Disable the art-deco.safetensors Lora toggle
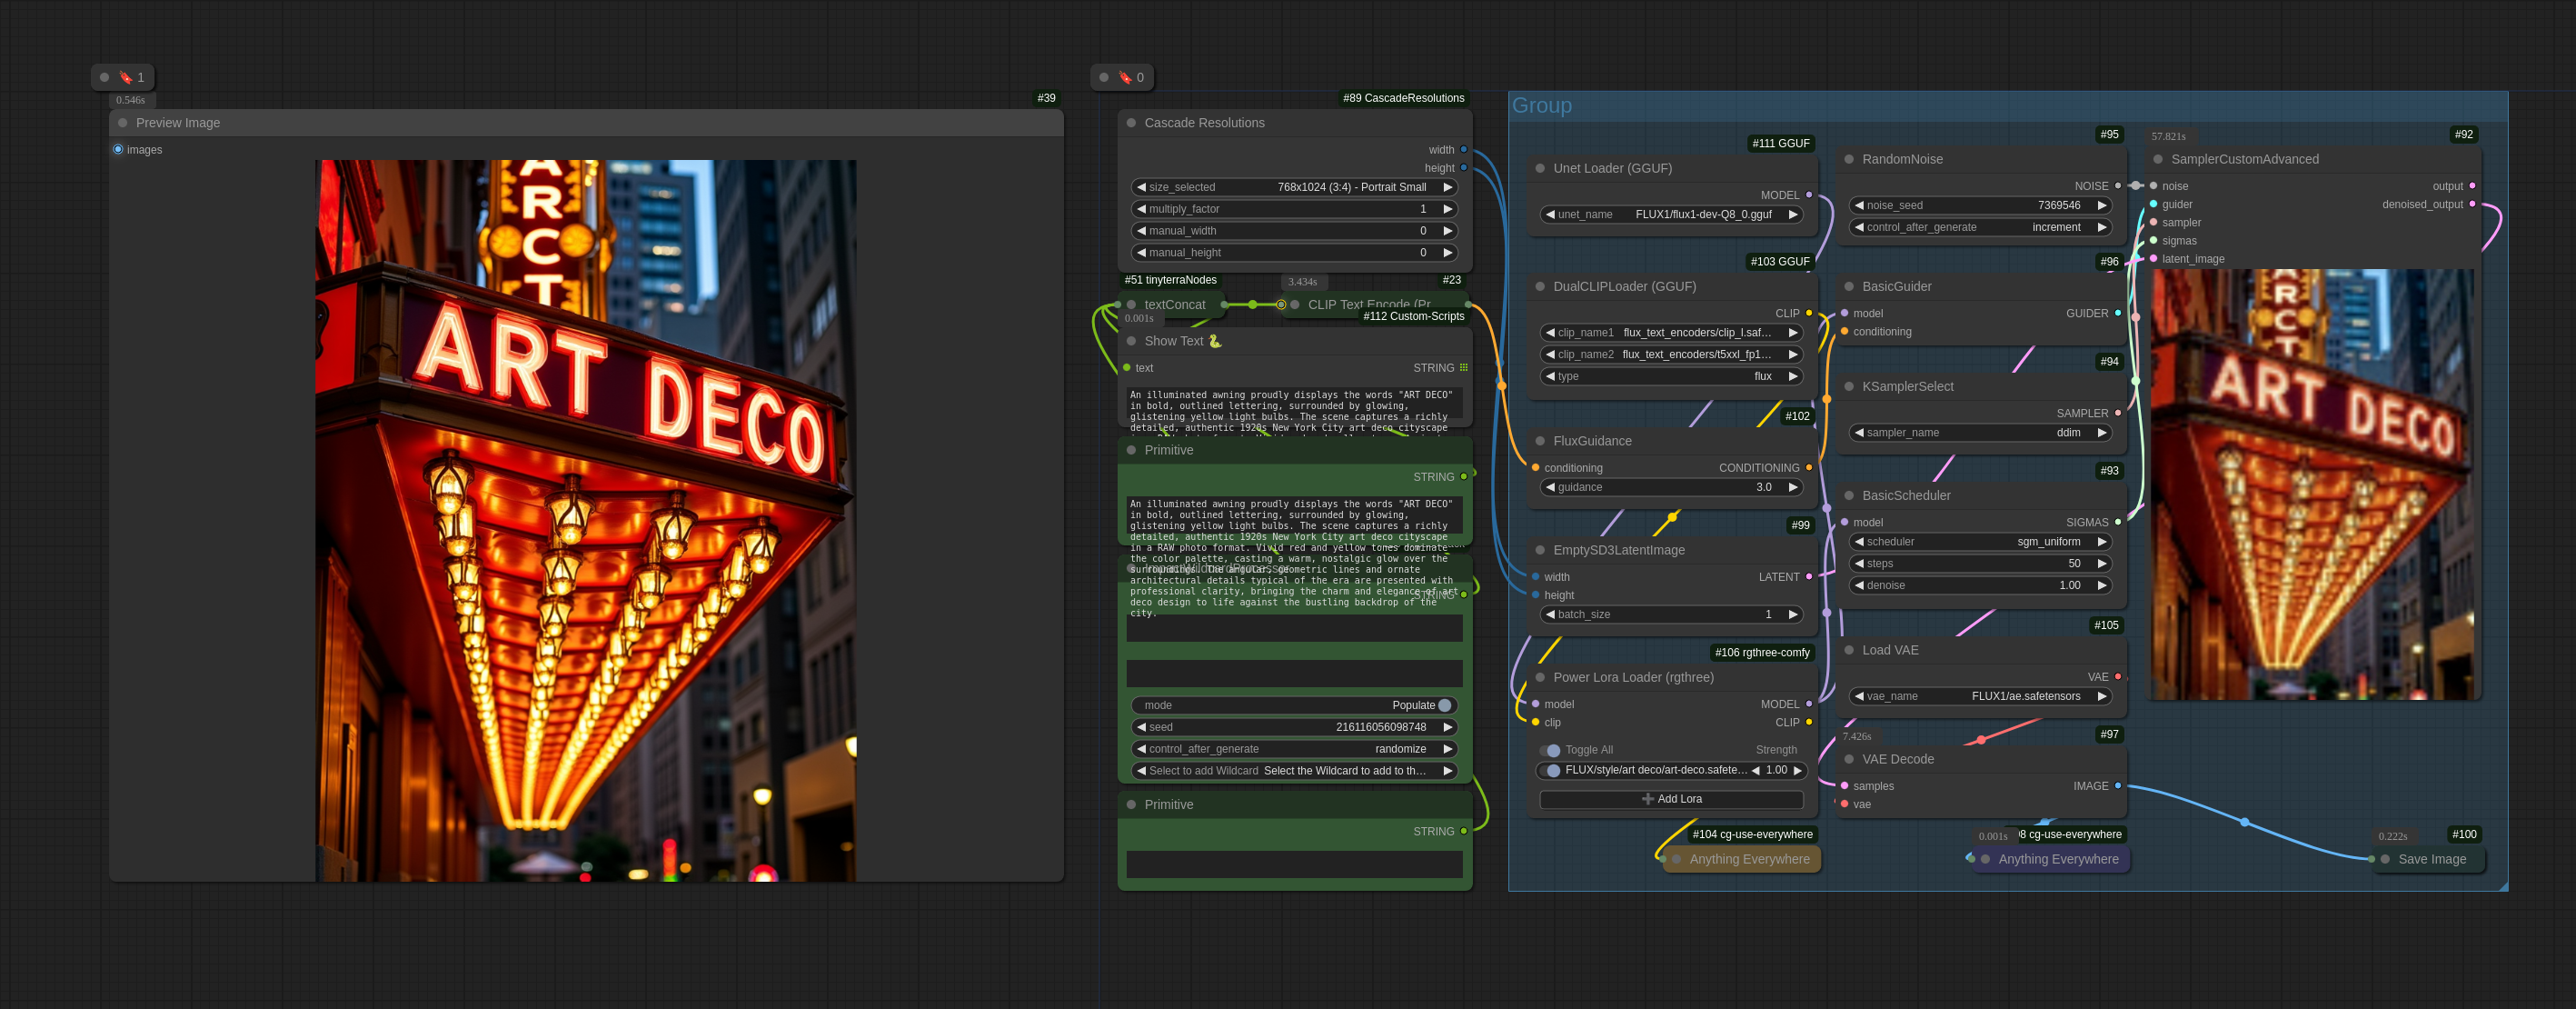This screenshot has width=2576, height=1009. [1552, 771]
